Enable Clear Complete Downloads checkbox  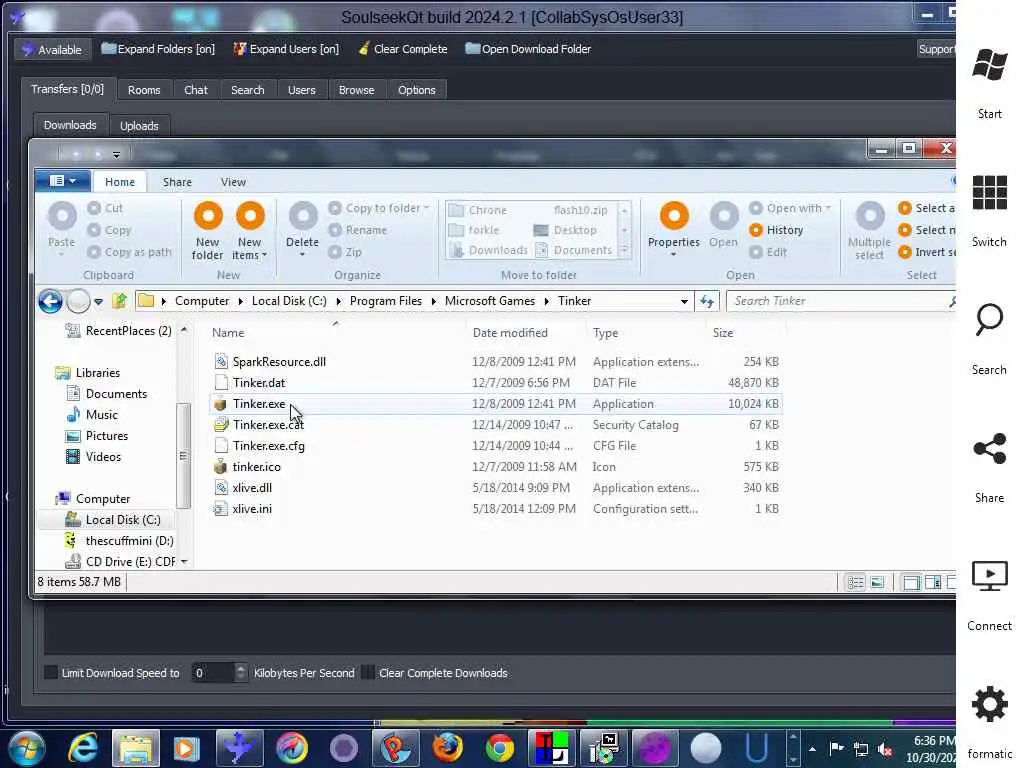coord(368,673)
